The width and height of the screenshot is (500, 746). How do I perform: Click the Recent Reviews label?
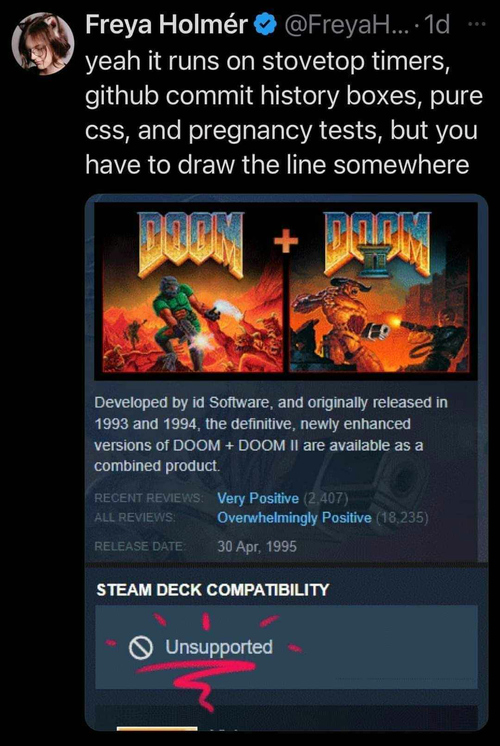tap(148, 498)
